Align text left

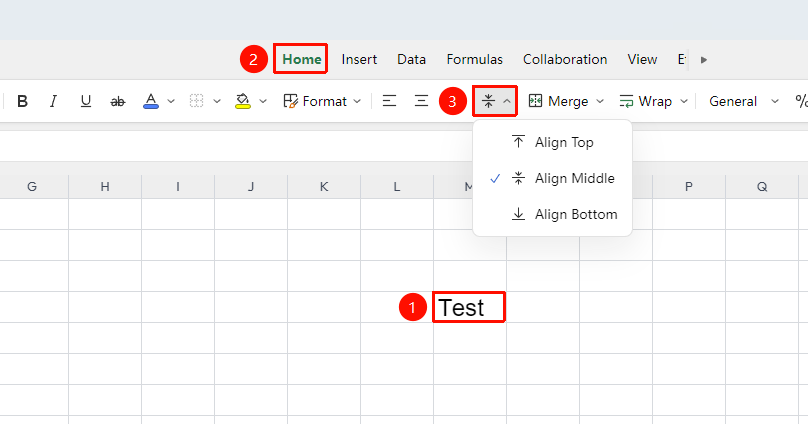[x=389, y=101]
